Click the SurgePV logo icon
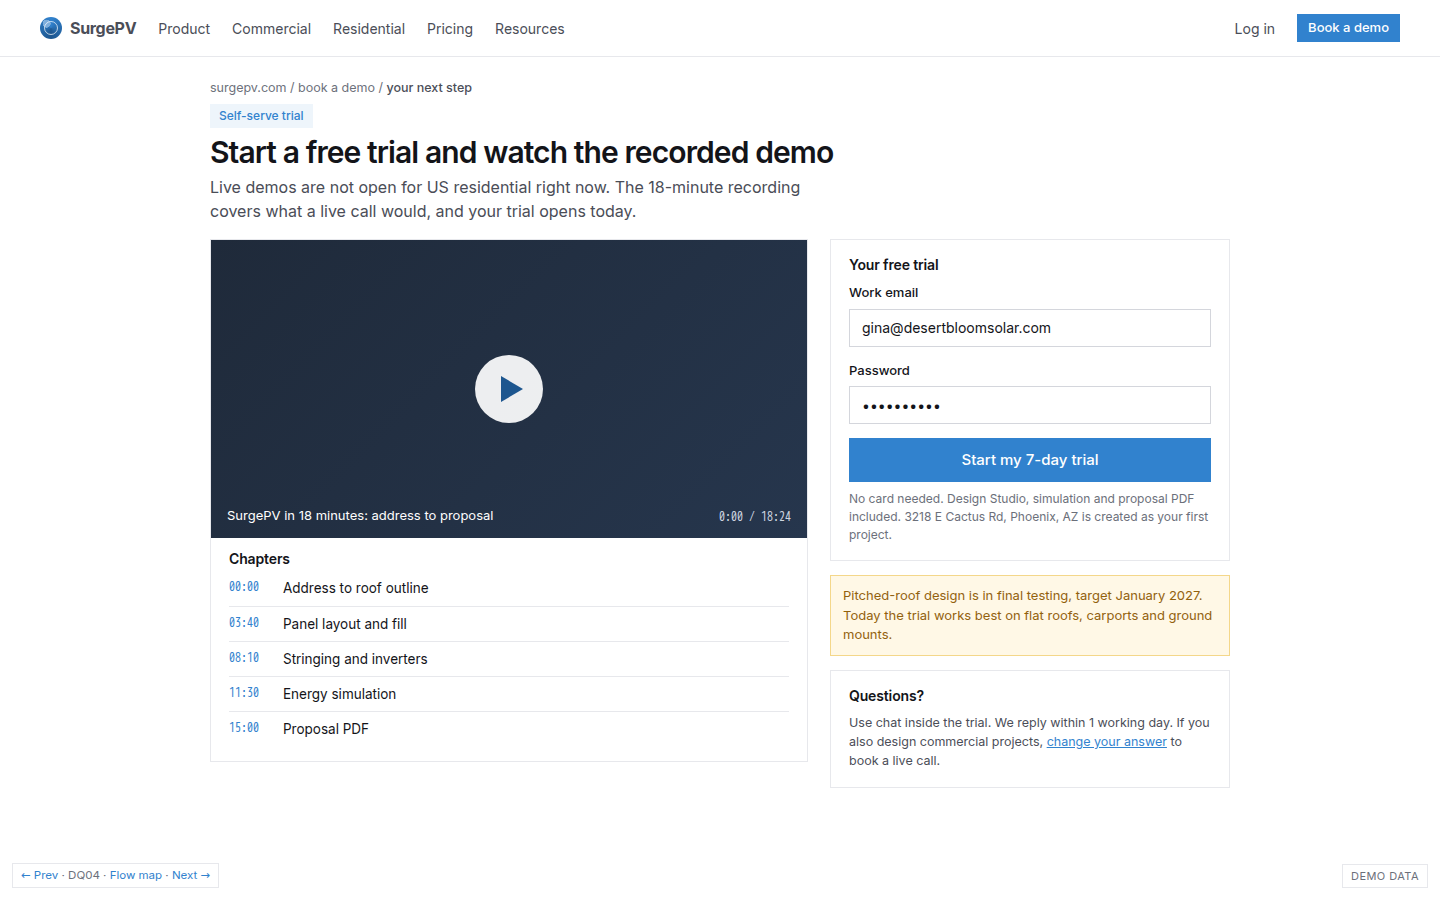This screenshot has height=900, width=1440. 51,28
